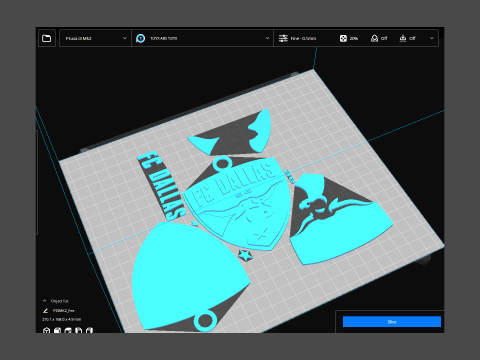Switch to left side view icon
Image resolution: width=480 pixels, height=360 pixels.
[x=79, y=330]
